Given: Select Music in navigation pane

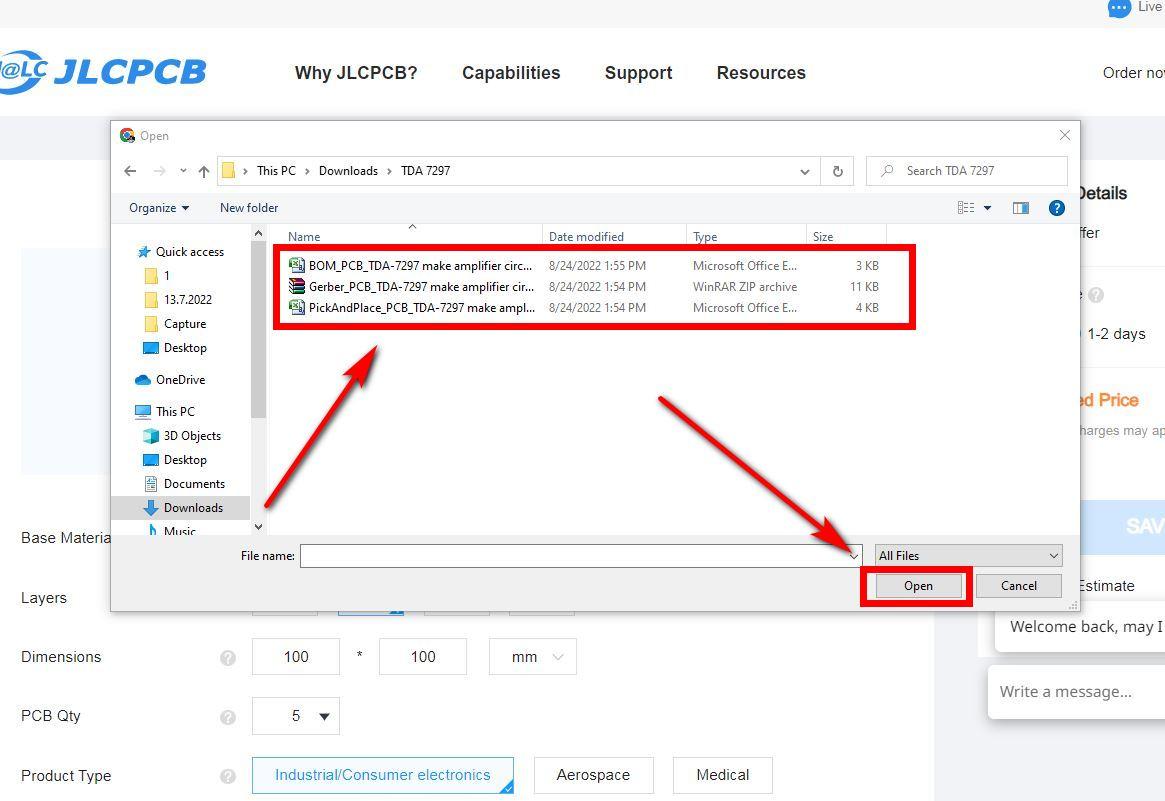Looking at the screenshot, I should point(172,531).
